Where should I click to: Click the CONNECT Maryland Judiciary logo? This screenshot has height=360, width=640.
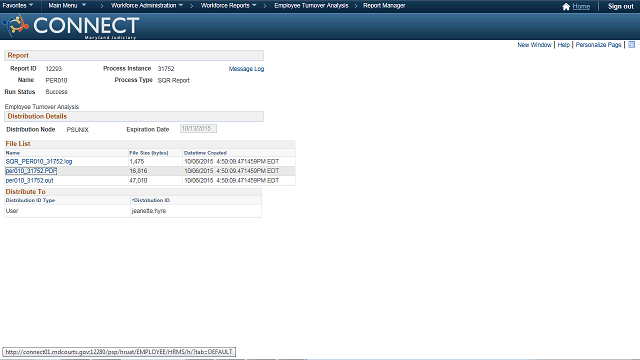click(71, 26)
